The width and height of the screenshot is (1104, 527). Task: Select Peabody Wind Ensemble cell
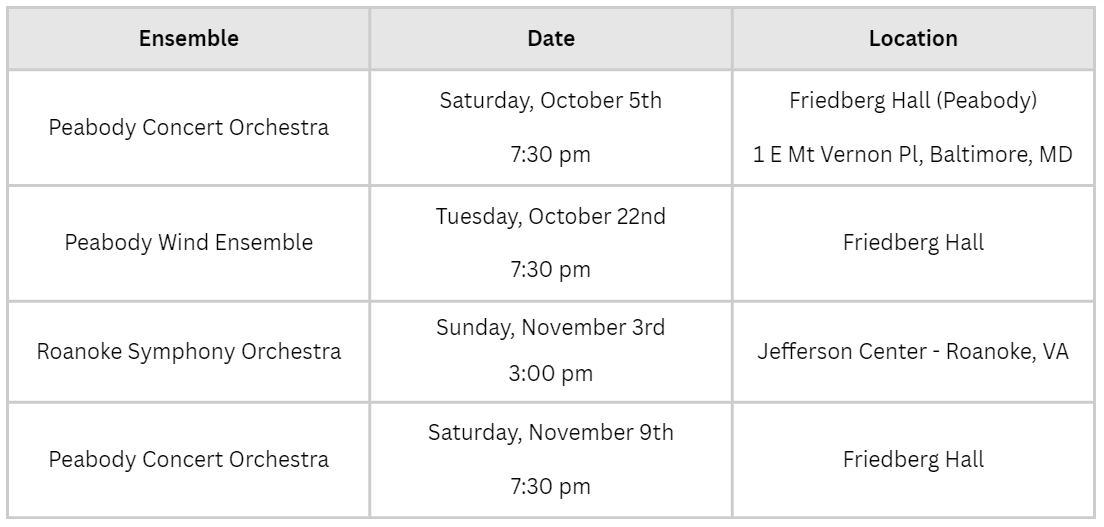[189, 242]
